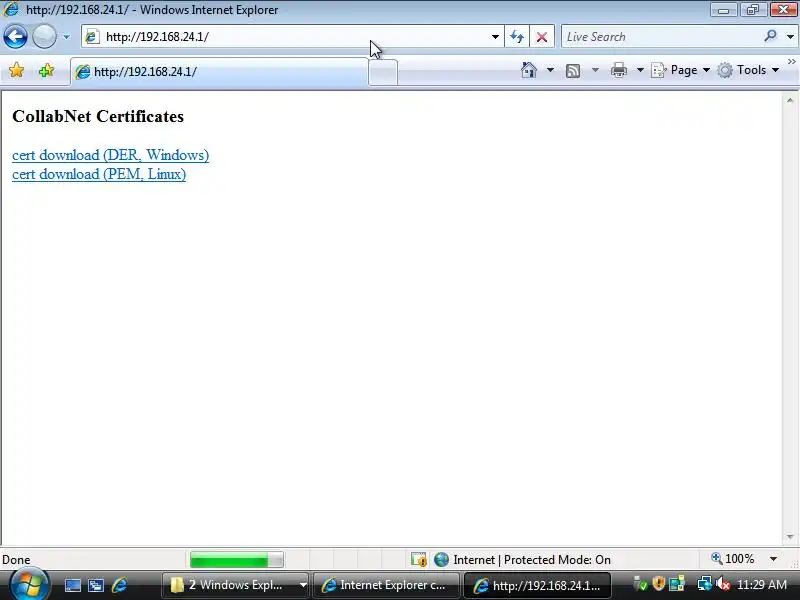Viewport: 800px width, 600px height.
Task: Click the muted volume tray icon
Action: coord(722,583)
